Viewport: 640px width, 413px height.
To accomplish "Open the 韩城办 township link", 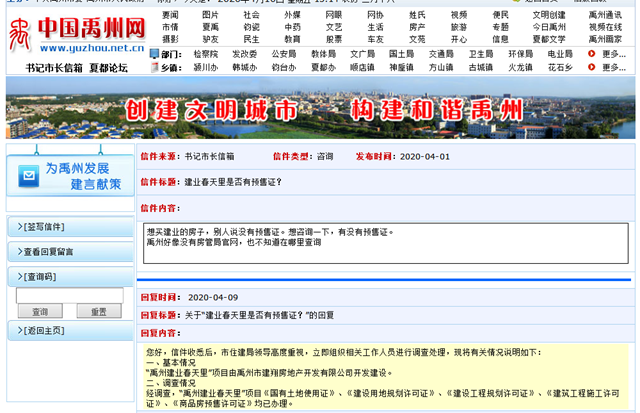I will click(x=244, y=67).
